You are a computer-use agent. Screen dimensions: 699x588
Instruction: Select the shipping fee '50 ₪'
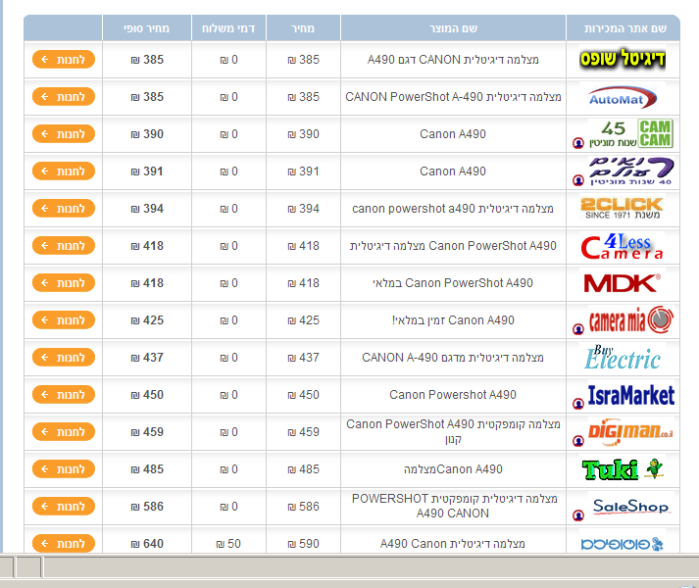click(x=228, y=544)
